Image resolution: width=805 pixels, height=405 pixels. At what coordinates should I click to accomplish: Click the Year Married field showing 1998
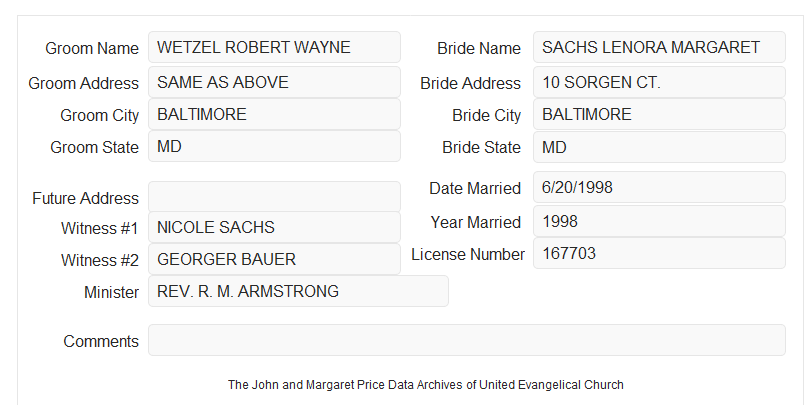[x=659, y=221]
